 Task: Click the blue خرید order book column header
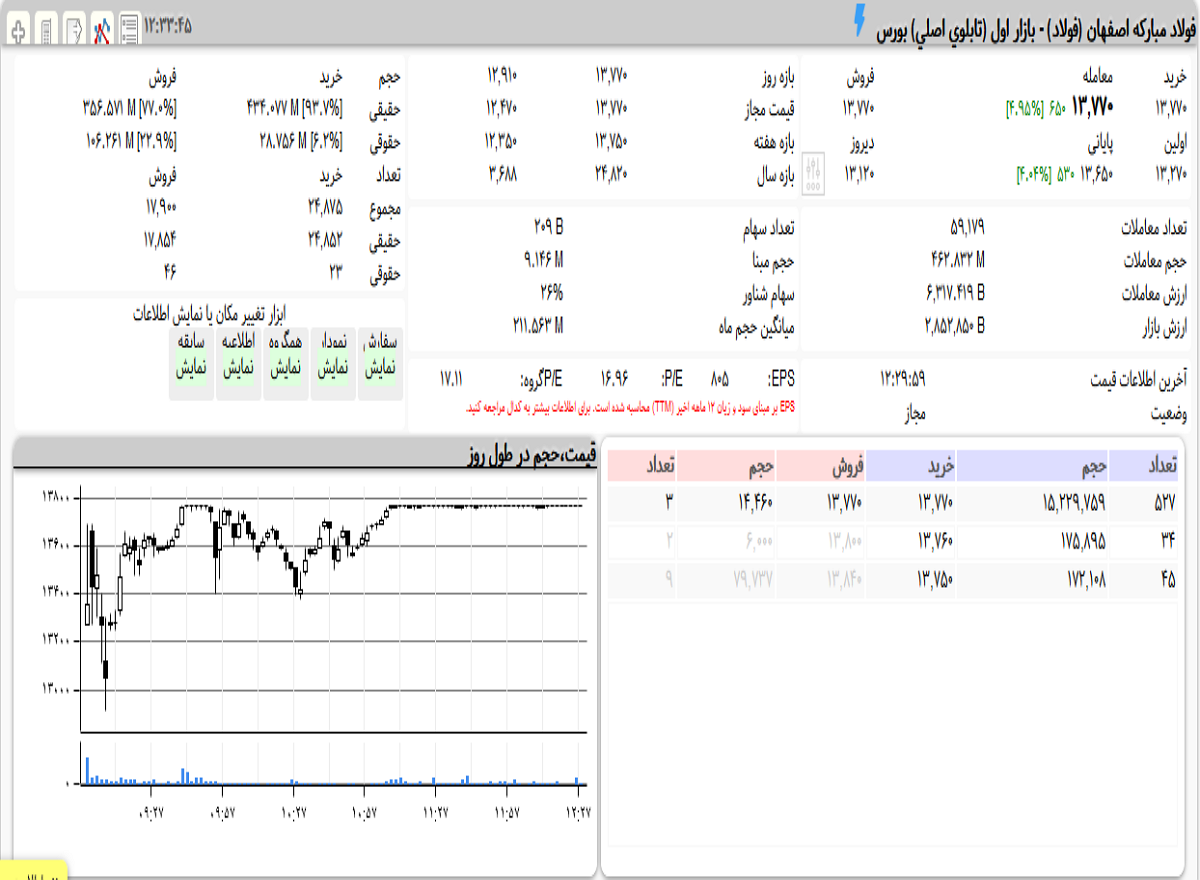pos(911,466)
